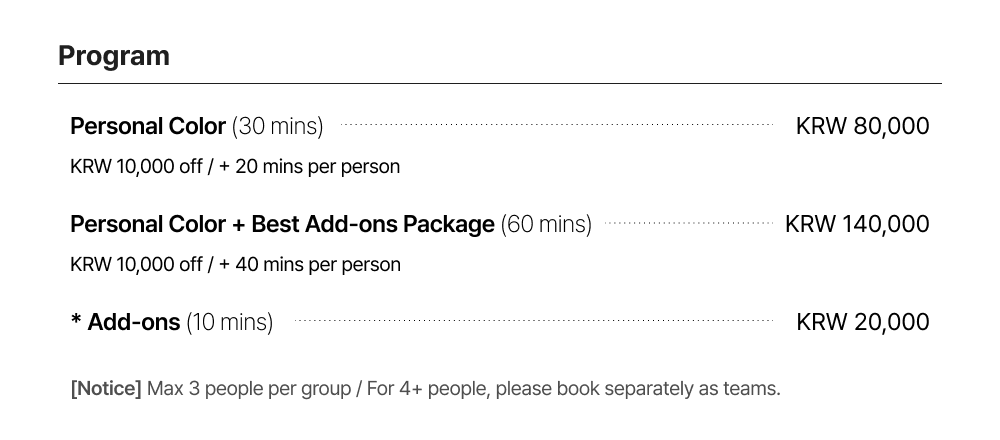The image size is (1000, 440).
Task: Click the 'Max 3 people per group' text
Action: [249, 388]
